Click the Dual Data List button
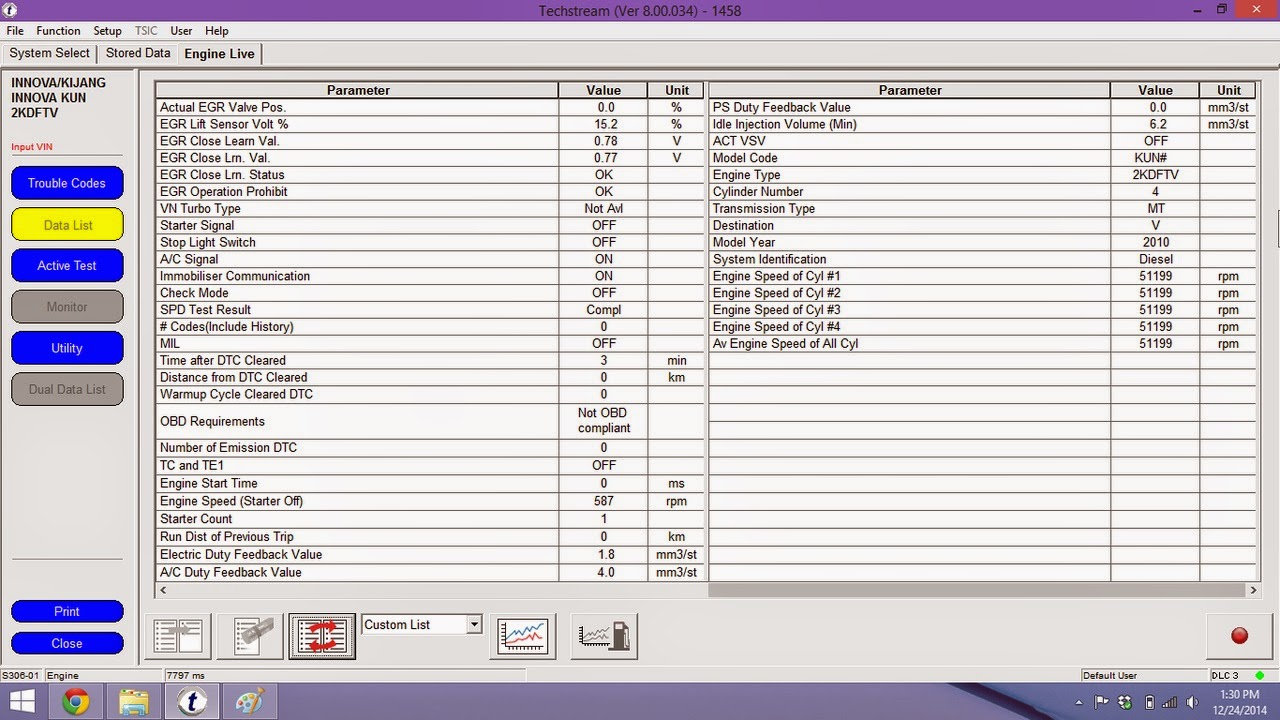The image size is (1280, 720). coord(67,389)
